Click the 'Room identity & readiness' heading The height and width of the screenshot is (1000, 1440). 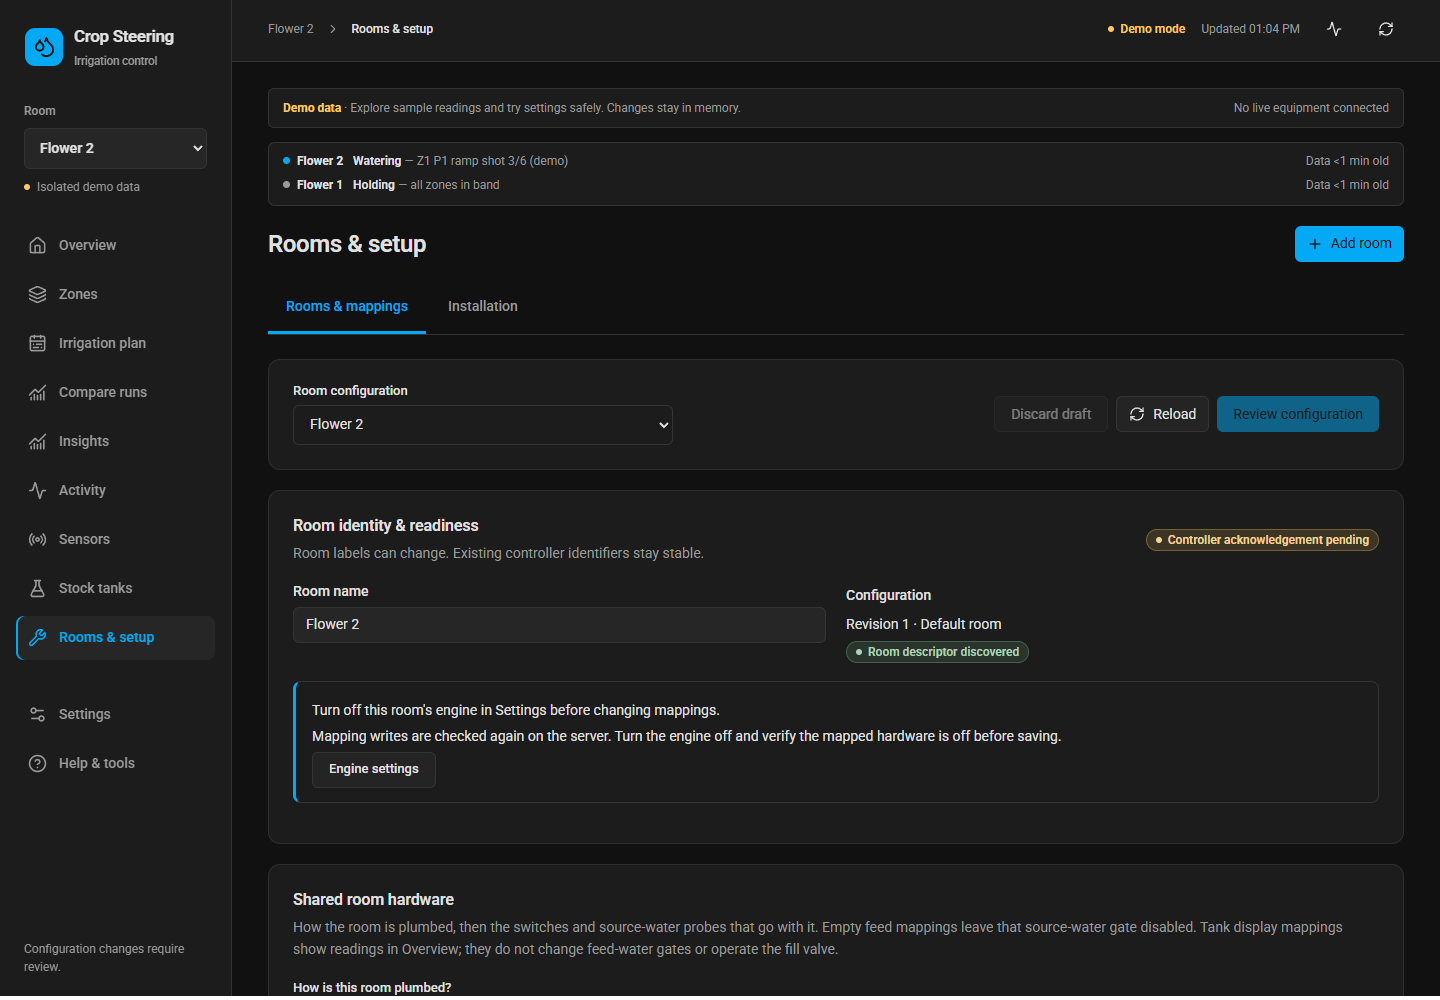click(x=386, y=526)
